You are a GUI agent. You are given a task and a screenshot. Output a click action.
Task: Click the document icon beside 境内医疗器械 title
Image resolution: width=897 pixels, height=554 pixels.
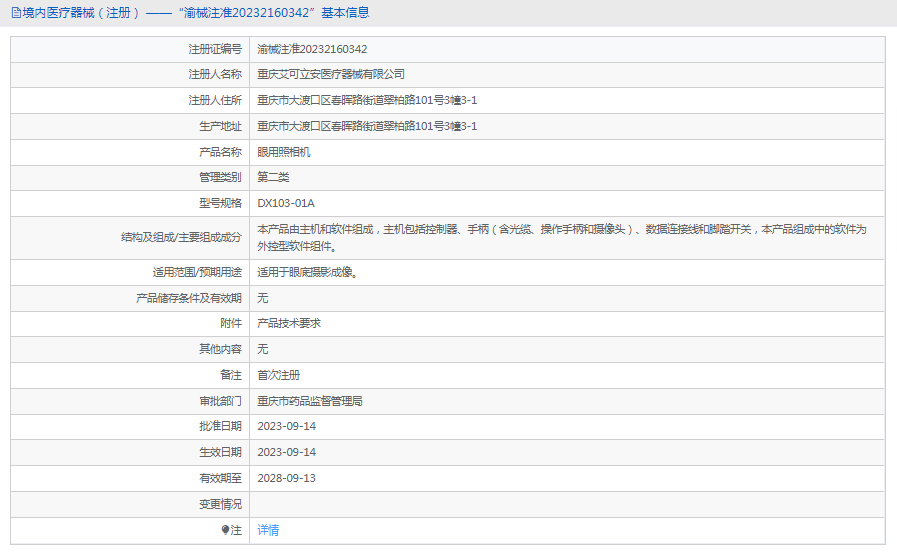click(x=16, y=13)
